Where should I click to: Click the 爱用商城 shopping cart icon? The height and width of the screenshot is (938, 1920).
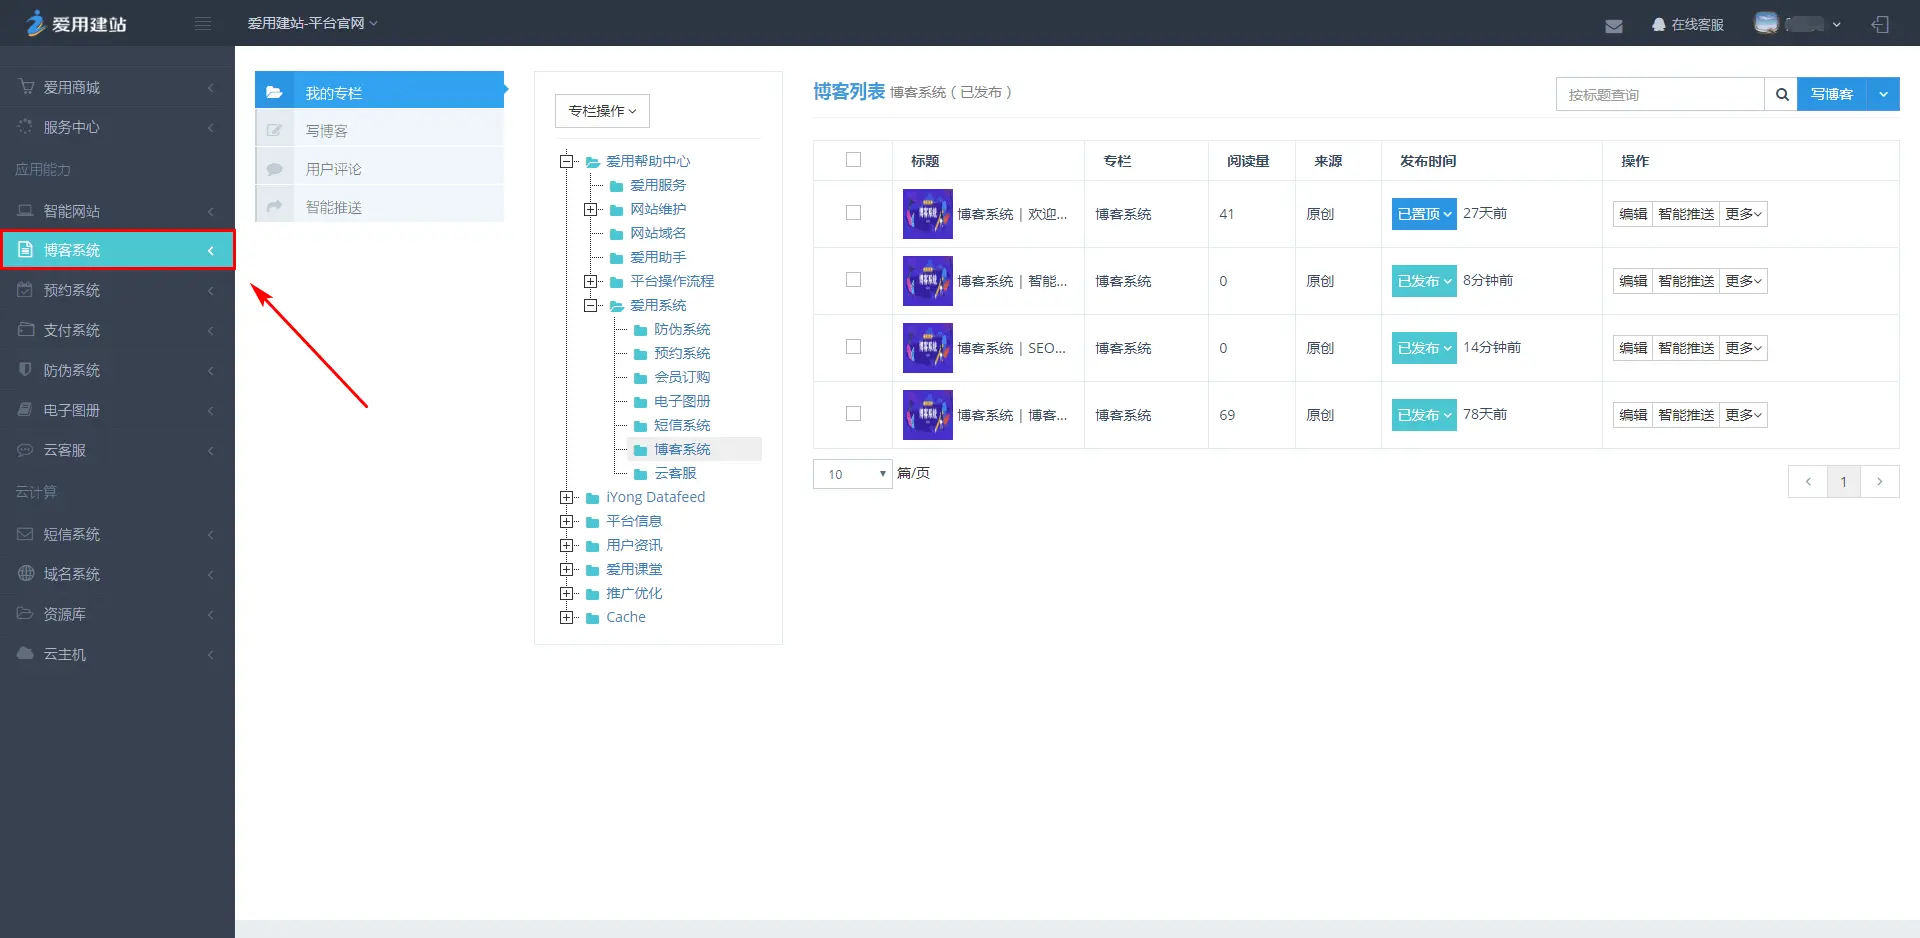click(26, 87)
